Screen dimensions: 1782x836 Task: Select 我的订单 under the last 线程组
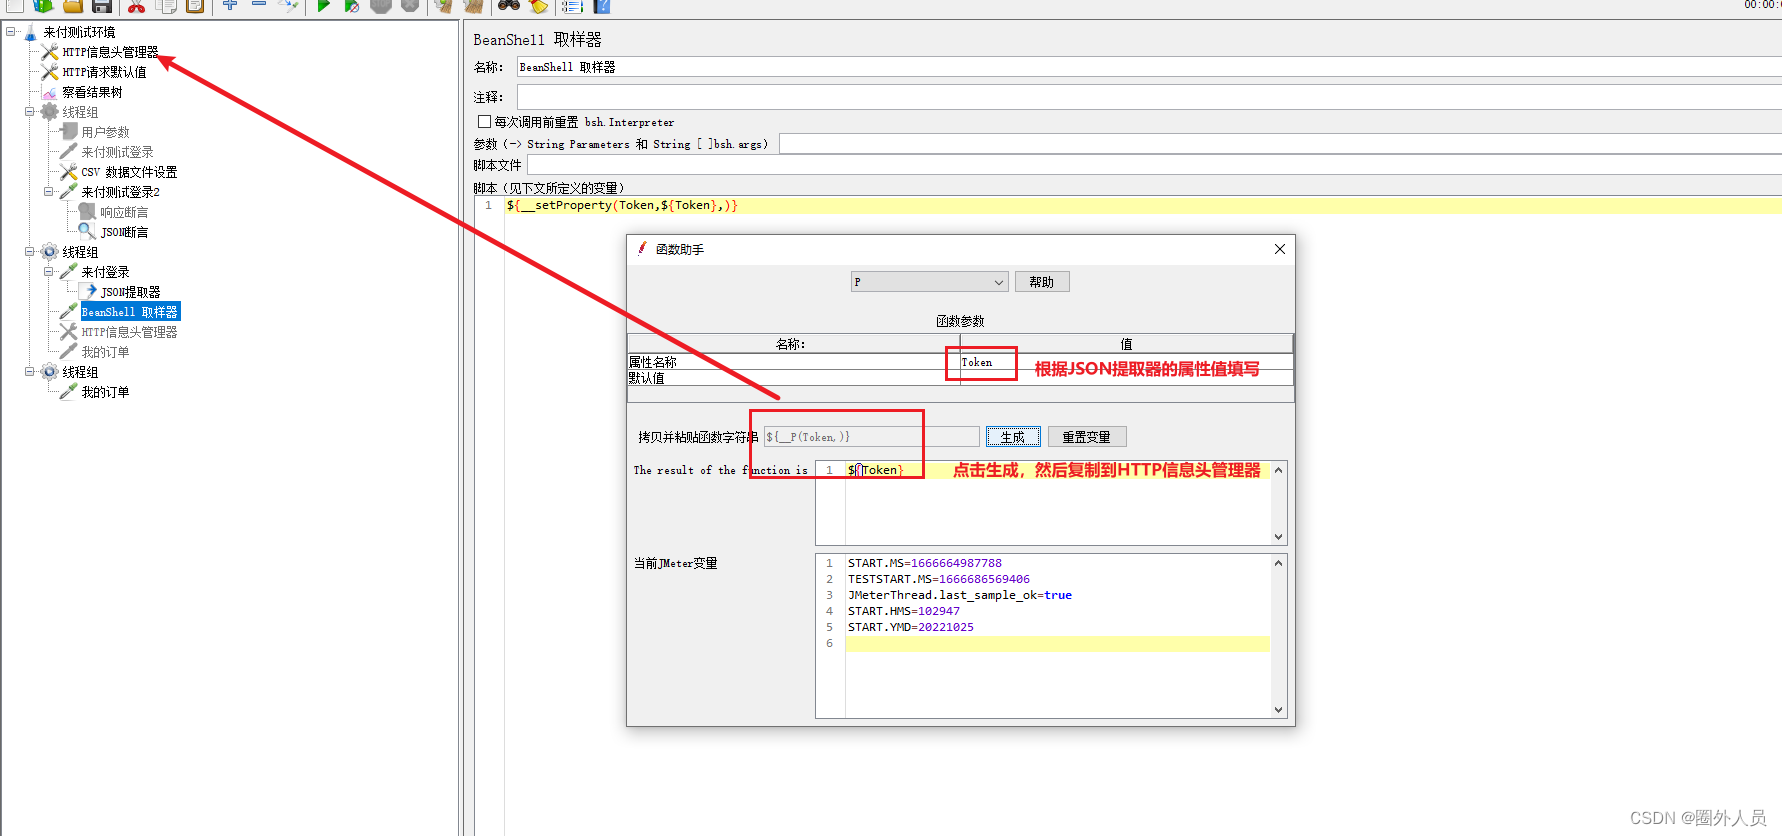pos(105,392)
